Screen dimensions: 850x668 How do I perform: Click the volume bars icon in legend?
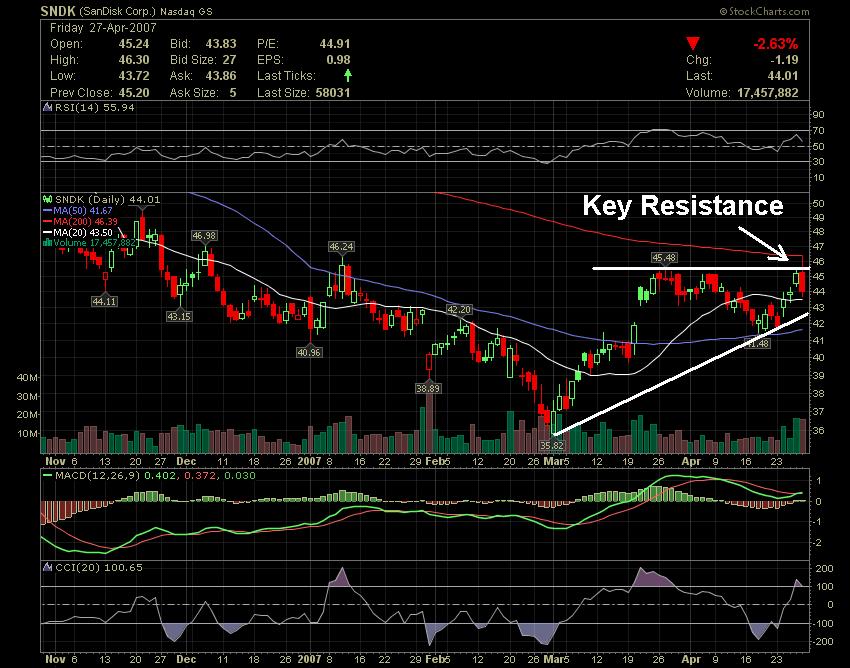pyautogui.click(x=48, y=243)
